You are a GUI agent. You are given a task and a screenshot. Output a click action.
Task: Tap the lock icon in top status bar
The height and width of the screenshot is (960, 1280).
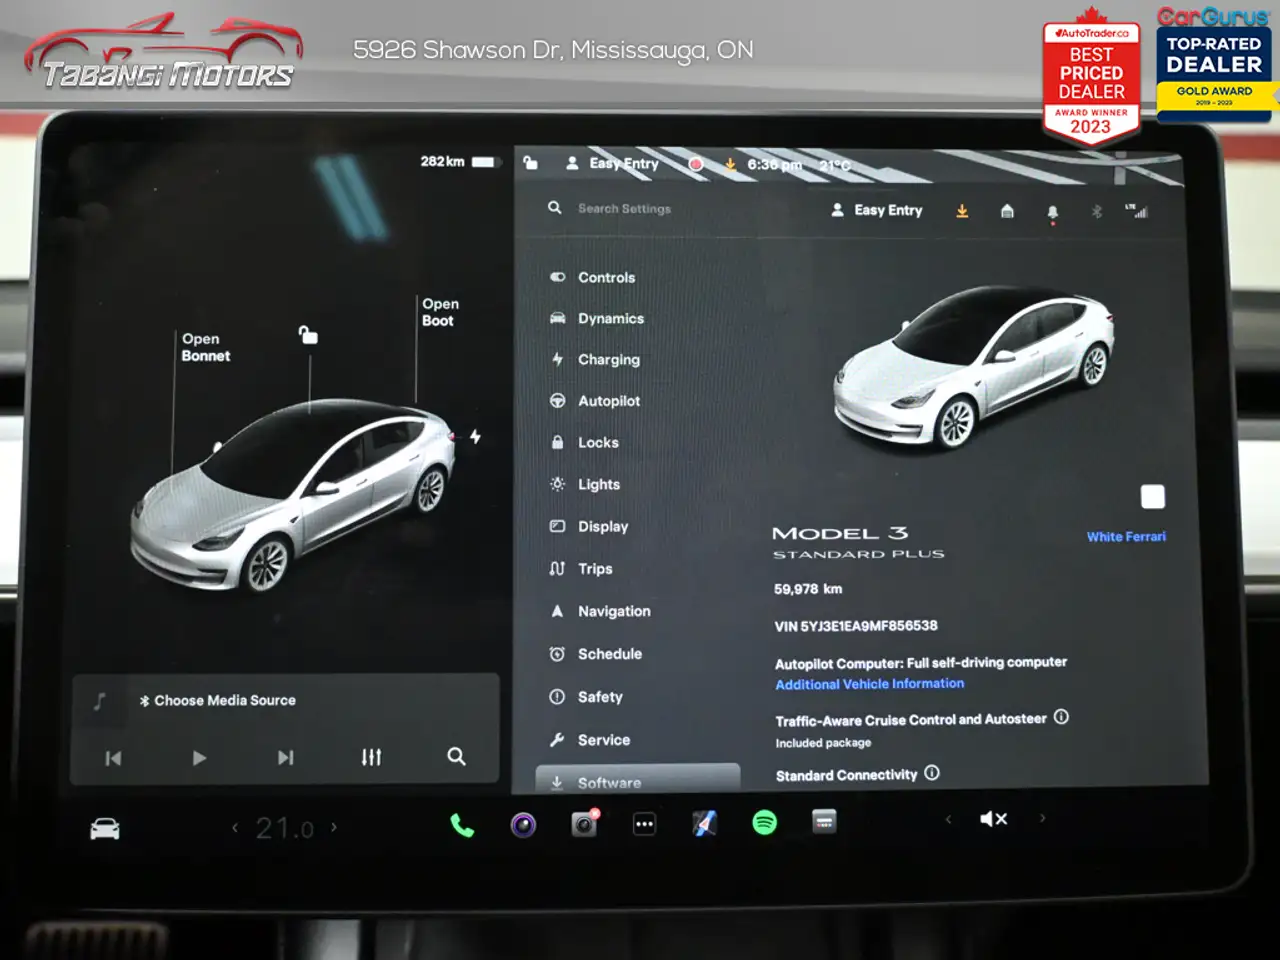(531, 163)
